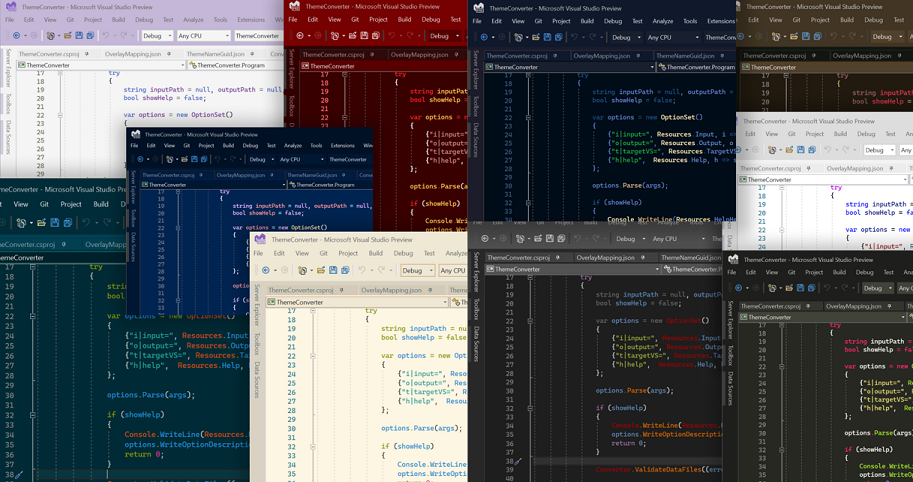Click Undo arrow in the light purple window
The height and width of the screenshot is (482, 913).
pyautogui.click(x=106, y=36)
